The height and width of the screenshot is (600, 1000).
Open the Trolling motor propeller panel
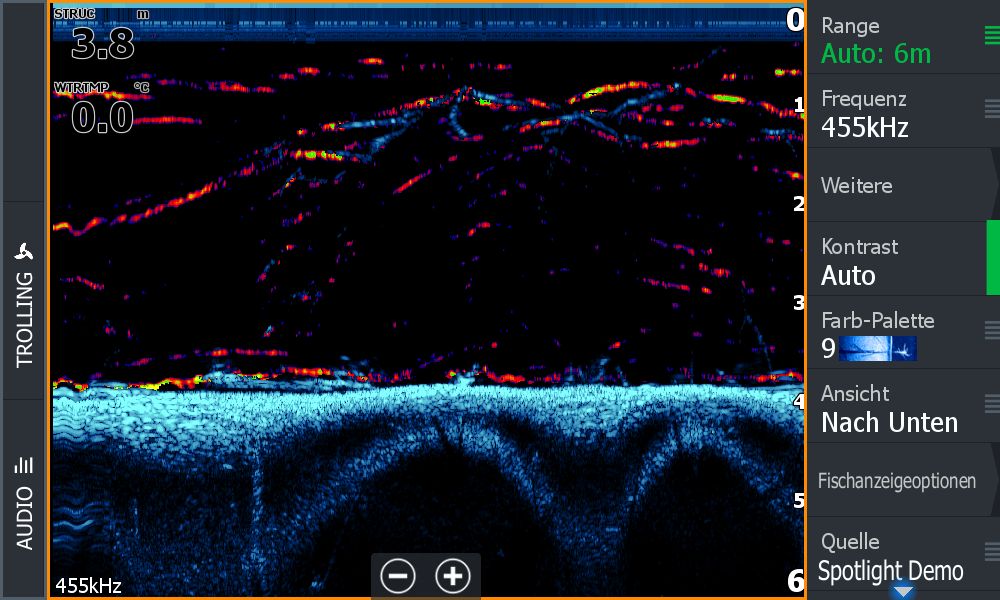[24, 300]
